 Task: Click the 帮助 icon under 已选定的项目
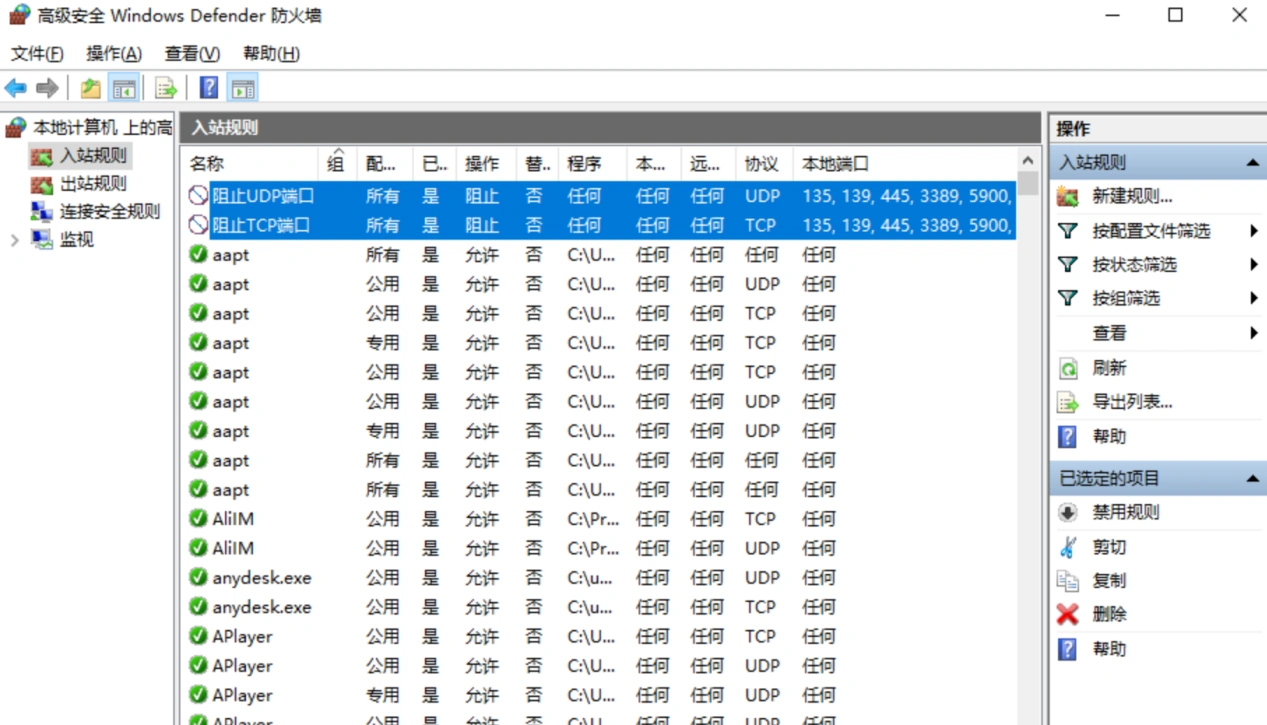1068,649
